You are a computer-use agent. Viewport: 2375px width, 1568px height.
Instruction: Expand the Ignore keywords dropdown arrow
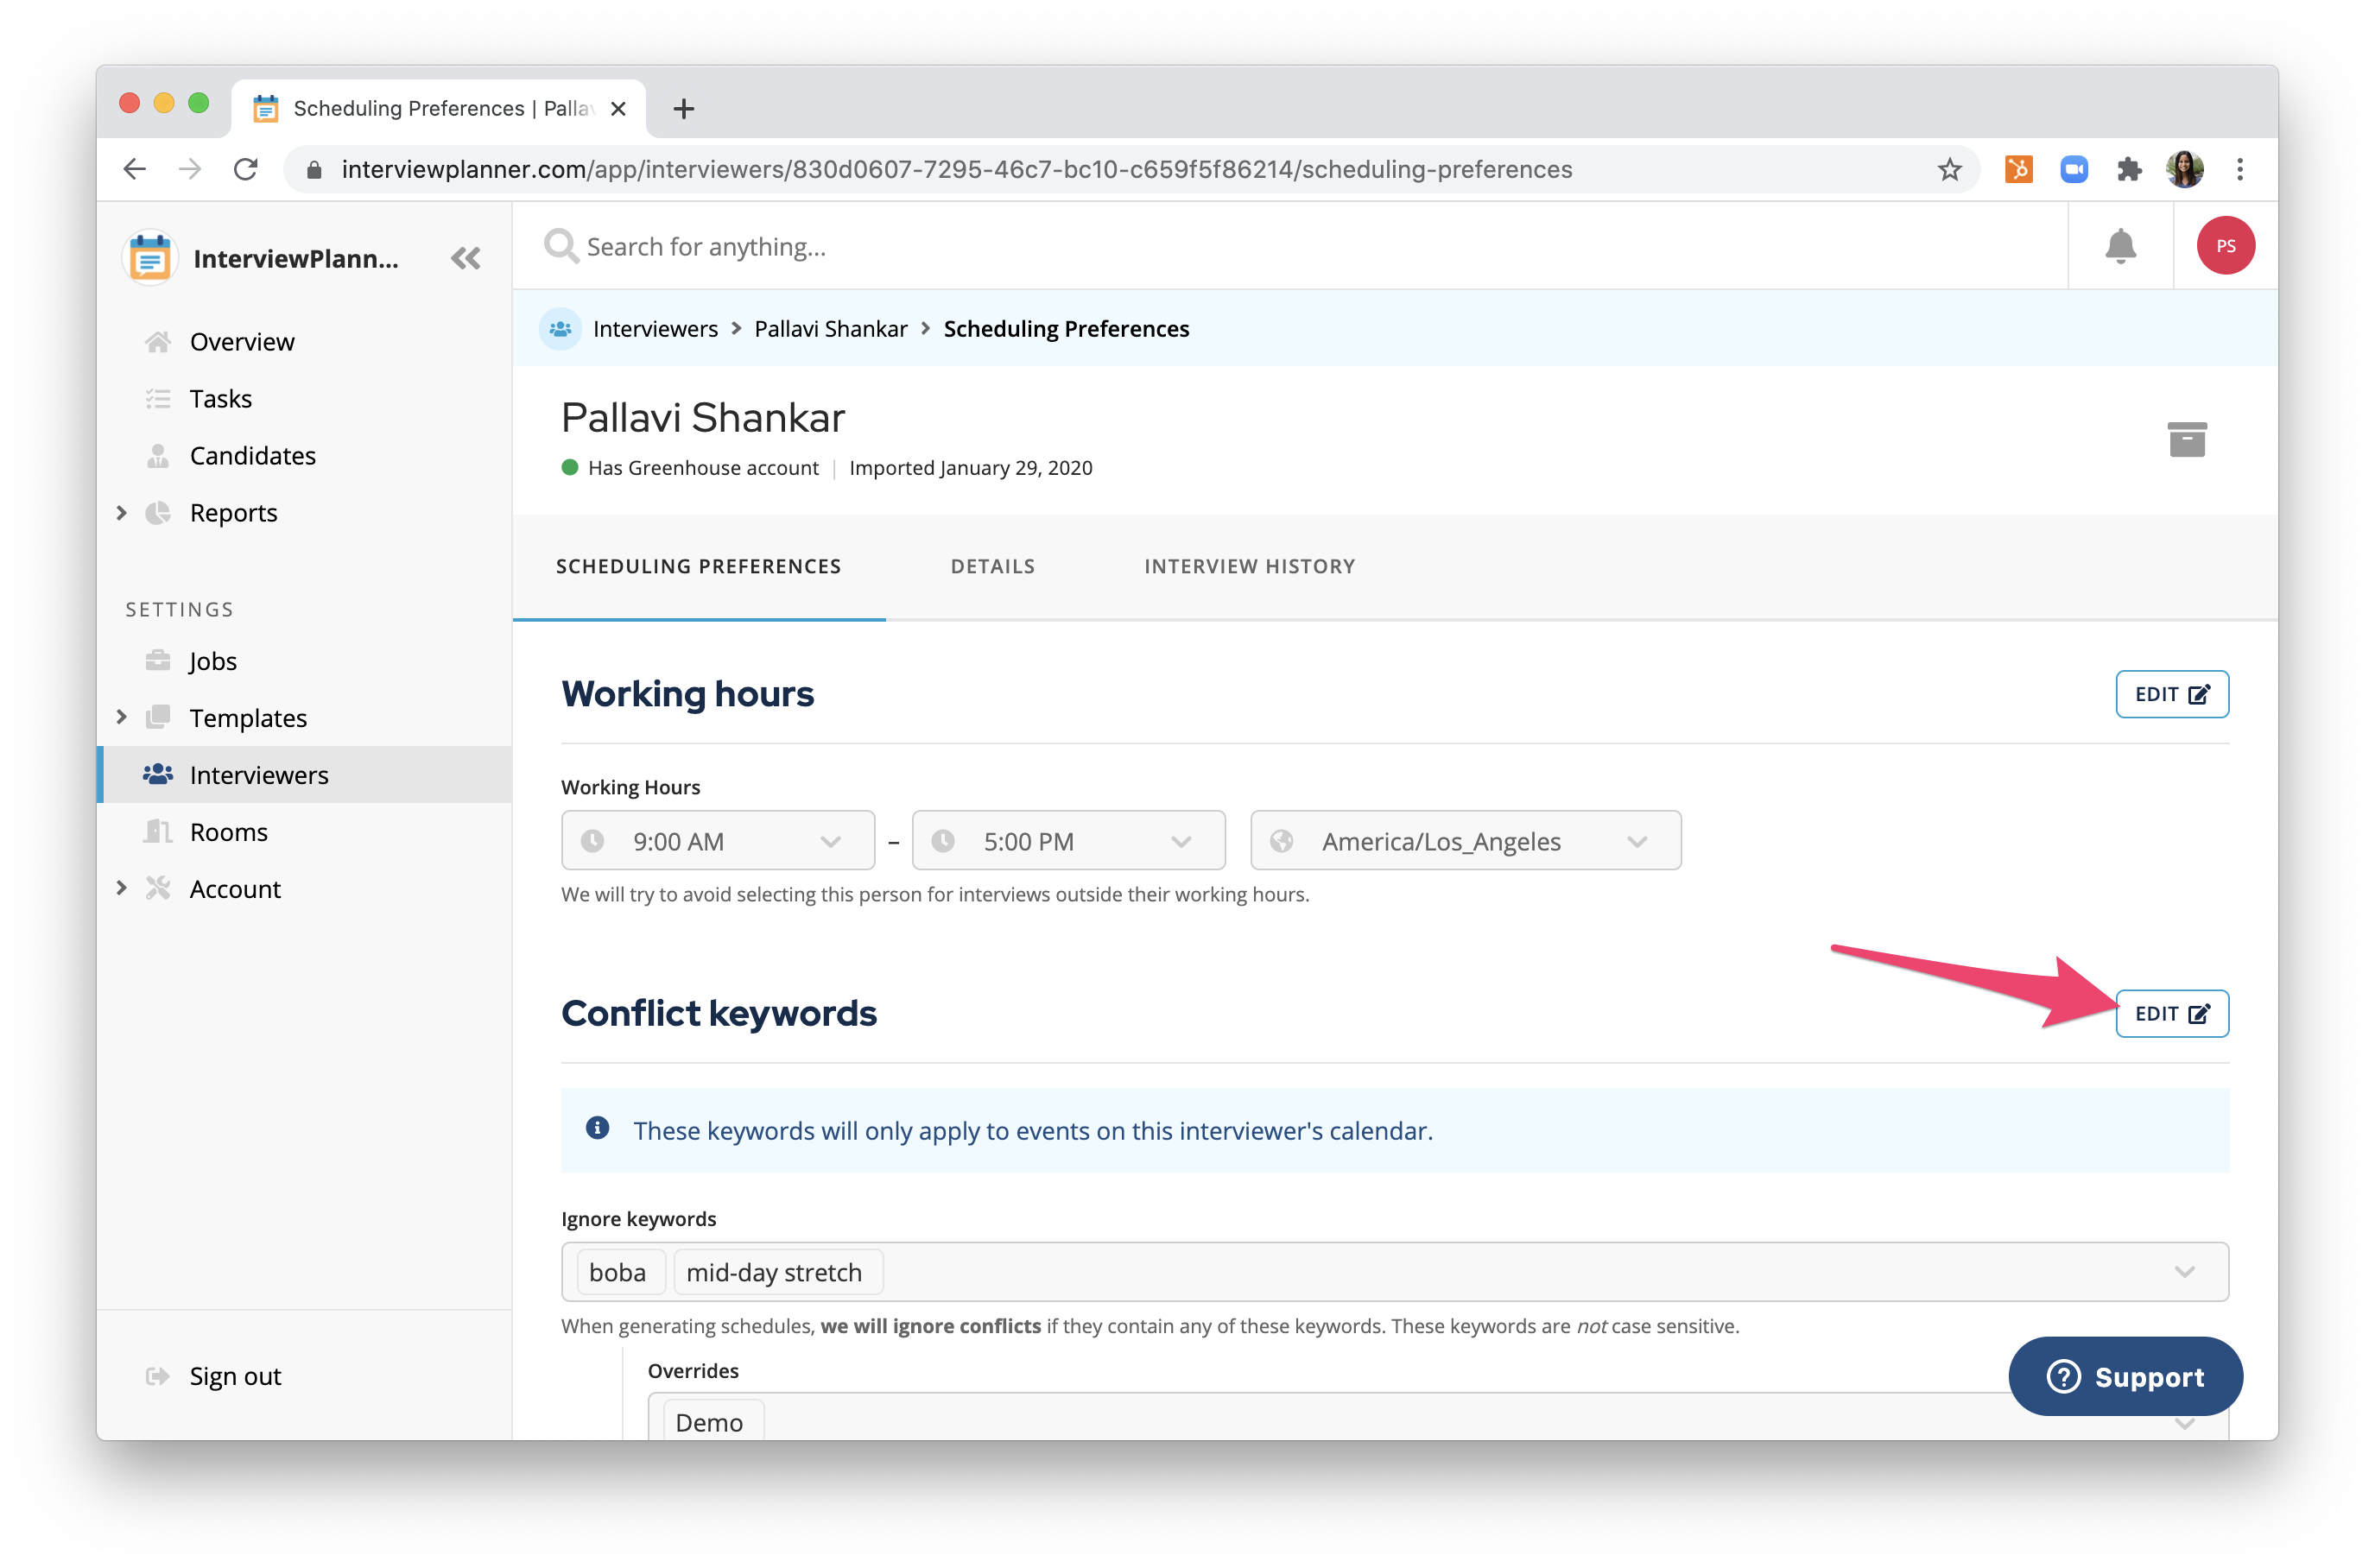[x=2183, y=1271]
